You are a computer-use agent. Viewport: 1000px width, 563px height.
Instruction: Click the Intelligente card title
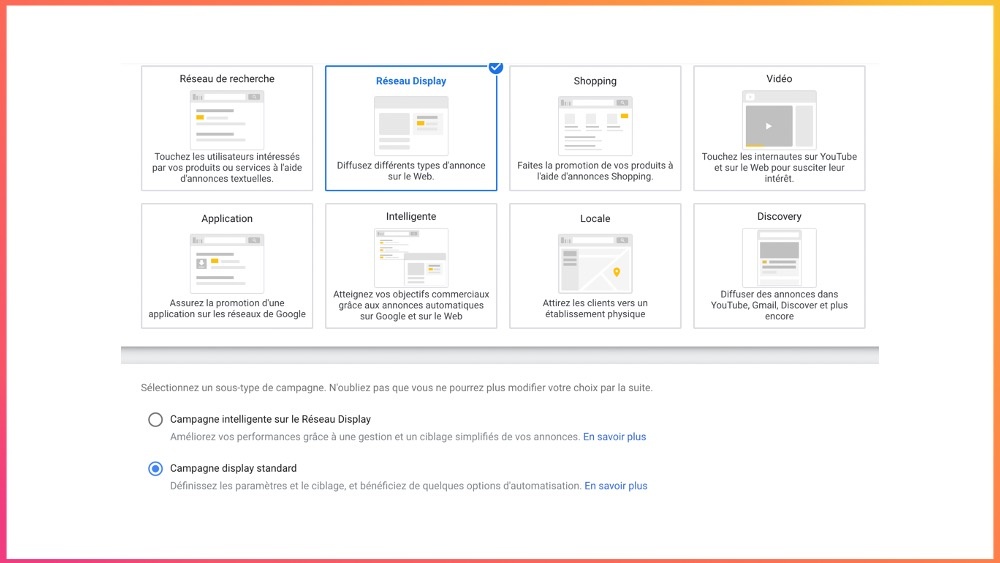click(411, 217)
